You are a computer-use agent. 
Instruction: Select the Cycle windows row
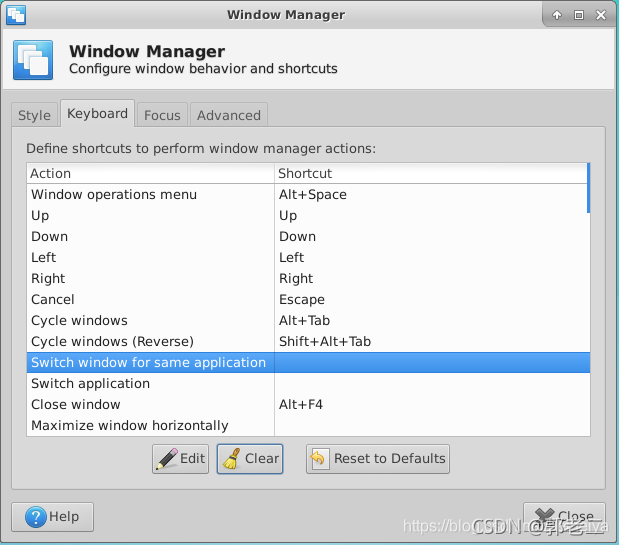[308, 320]
